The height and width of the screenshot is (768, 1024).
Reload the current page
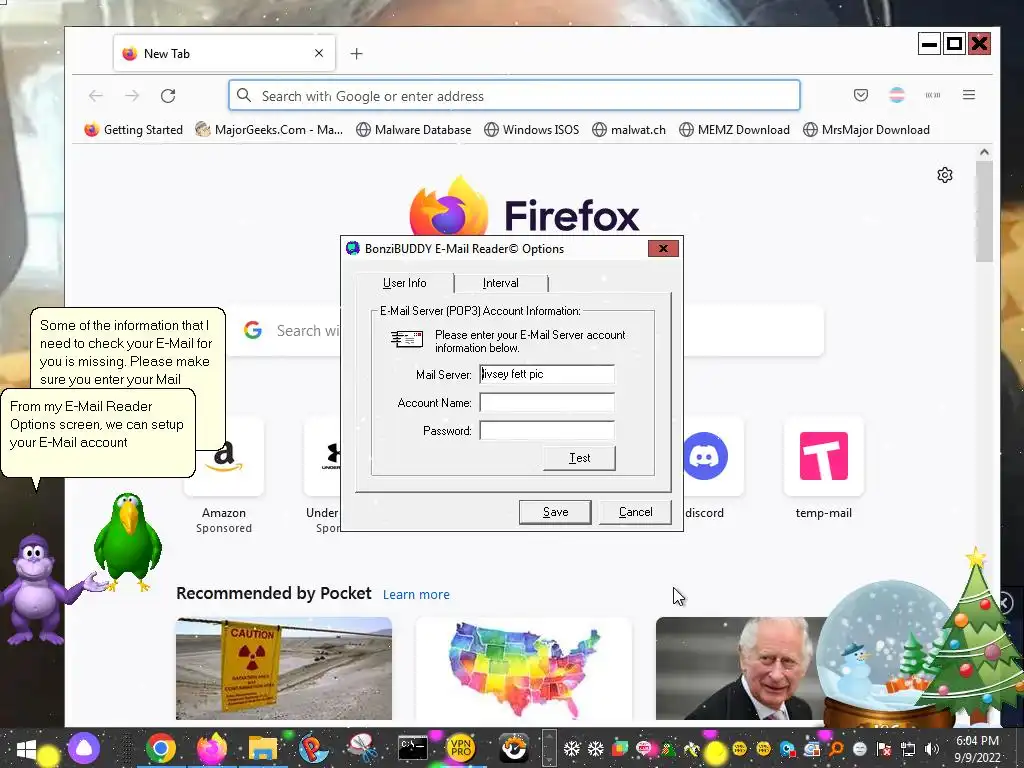pos(168,96)
